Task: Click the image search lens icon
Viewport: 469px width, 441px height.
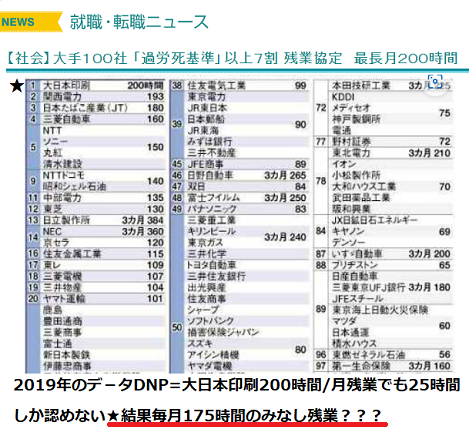Action: tap(435, 82)
